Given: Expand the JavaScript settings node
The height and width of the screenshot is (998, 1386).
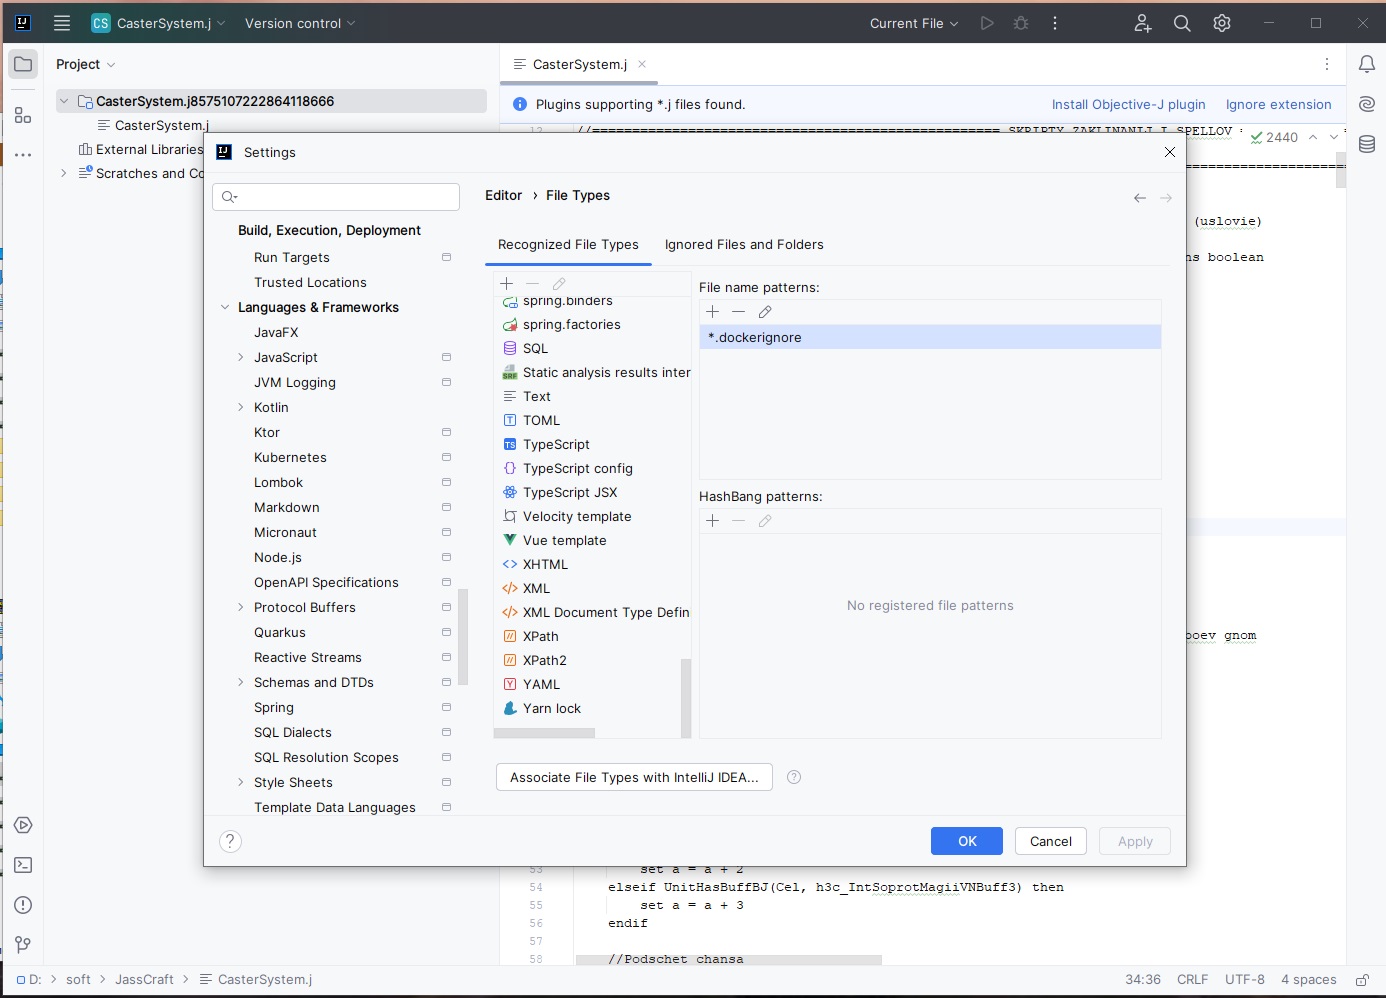Looking at the screenshot, I should (x=240, y=357).
